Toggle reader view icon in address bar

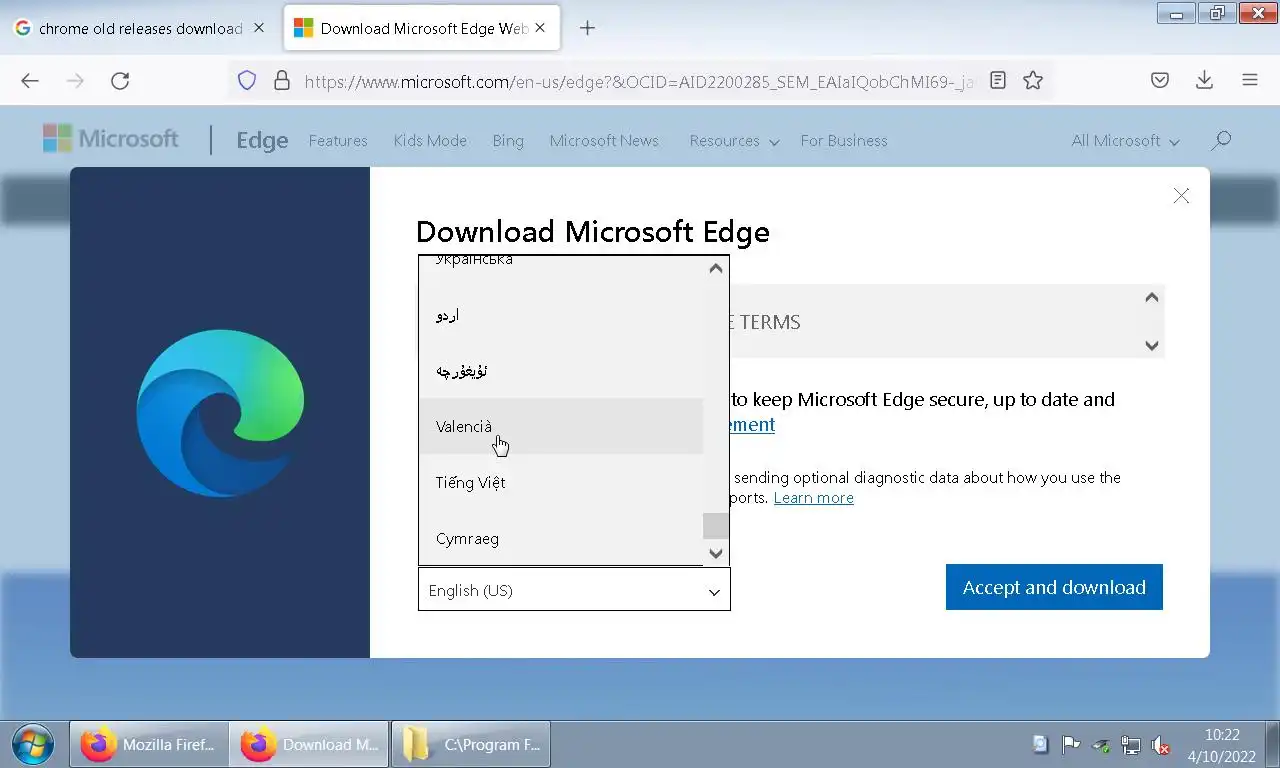click(997, 80)
